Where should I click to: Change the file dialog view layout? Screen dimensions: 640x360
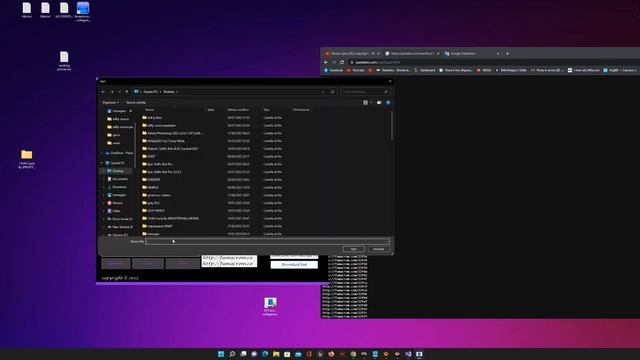365,102
